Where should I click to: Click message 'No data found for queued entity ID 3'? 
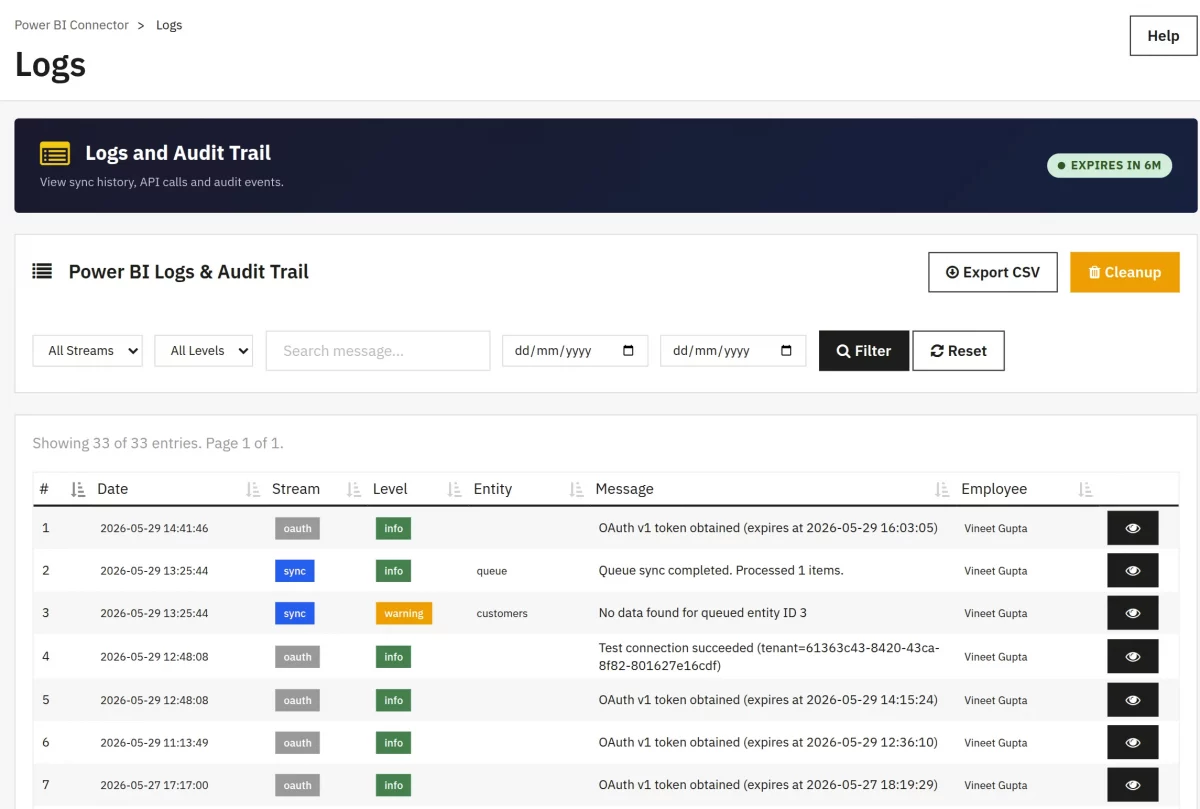(703, 613)
